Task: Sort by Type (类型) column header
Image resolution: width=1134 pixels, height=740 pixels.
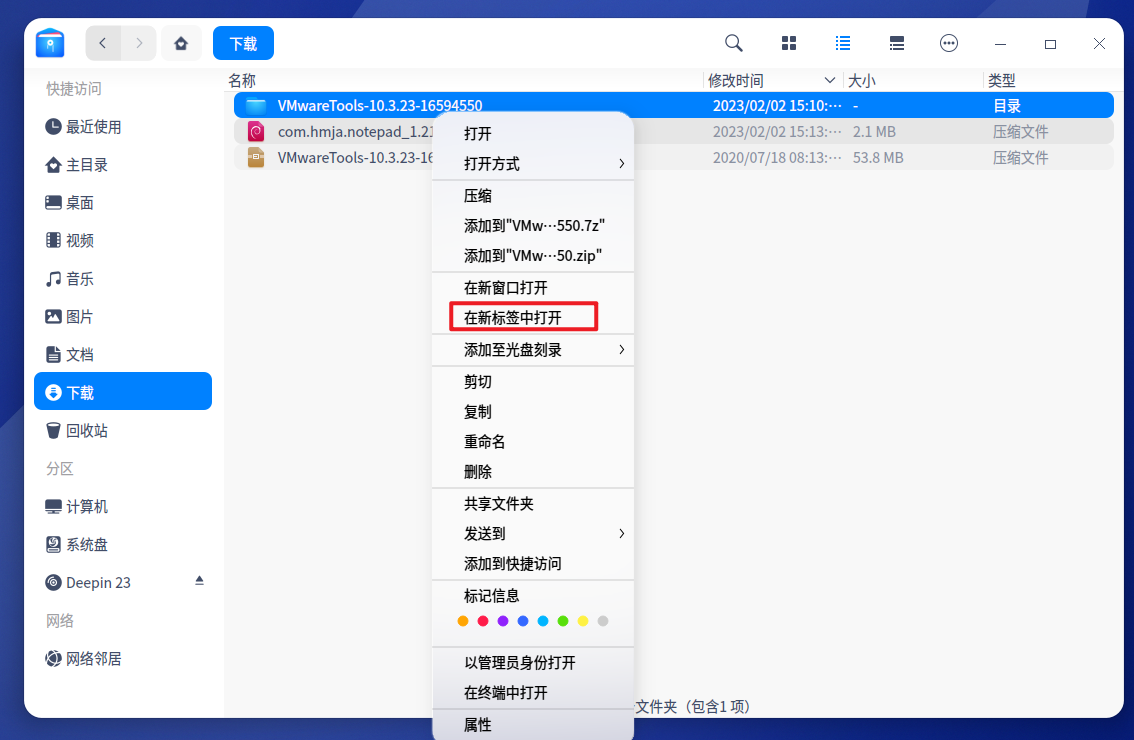Action: pyautogui.click(x=1049, y=80)
